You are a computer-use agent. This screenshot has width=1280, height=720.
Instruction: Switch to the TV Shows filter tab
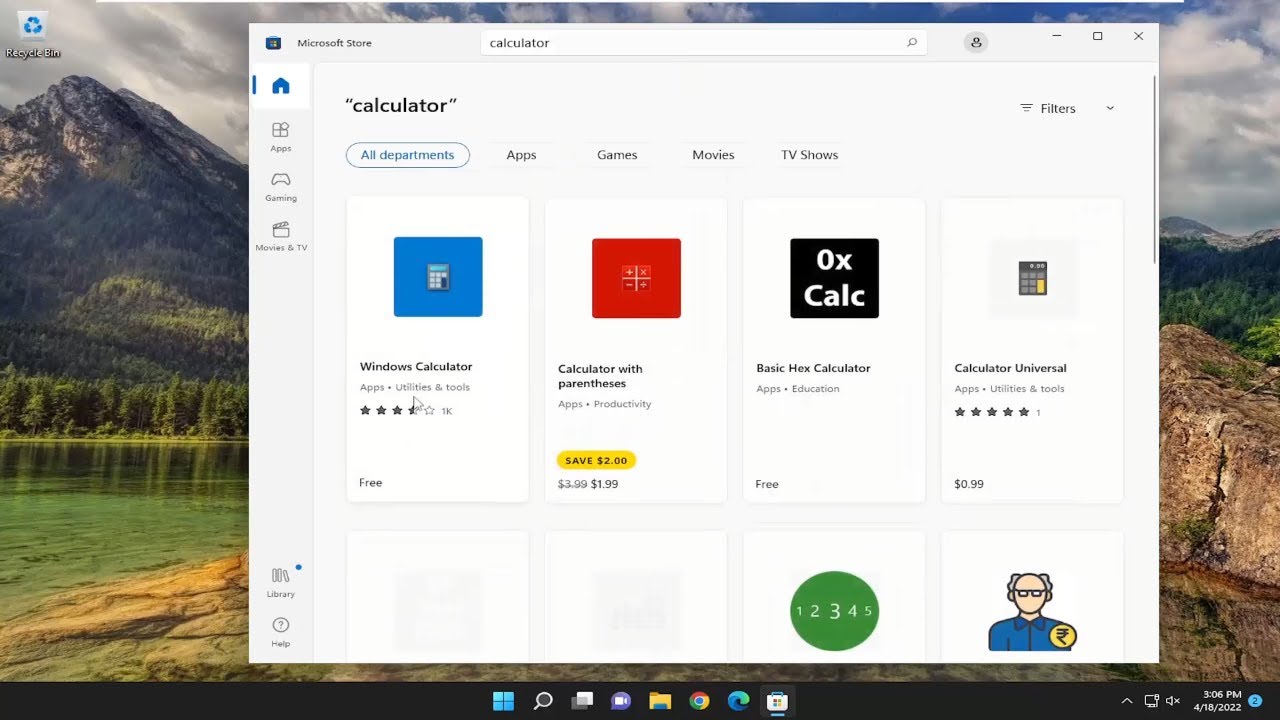click(x=810, y=155)
